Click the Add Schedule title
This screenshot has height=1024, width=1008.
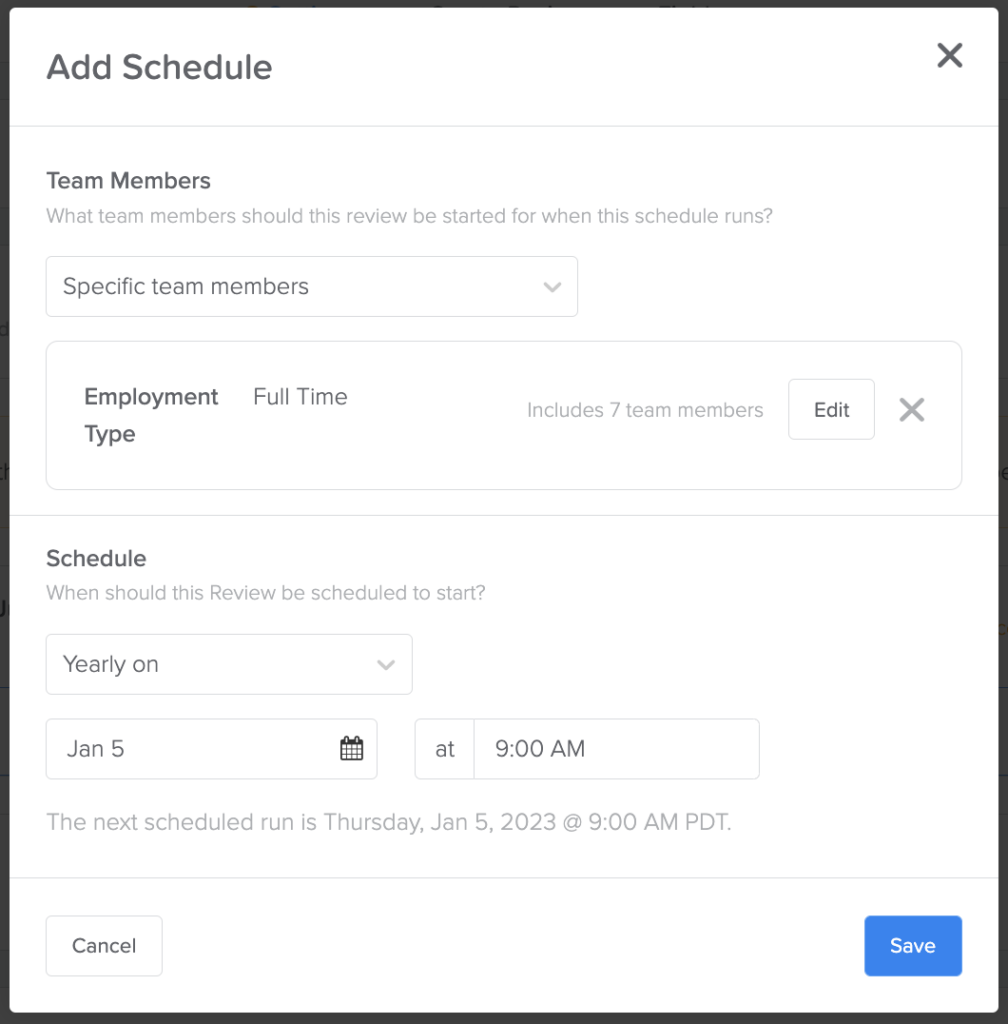click(x=158, y=66)
